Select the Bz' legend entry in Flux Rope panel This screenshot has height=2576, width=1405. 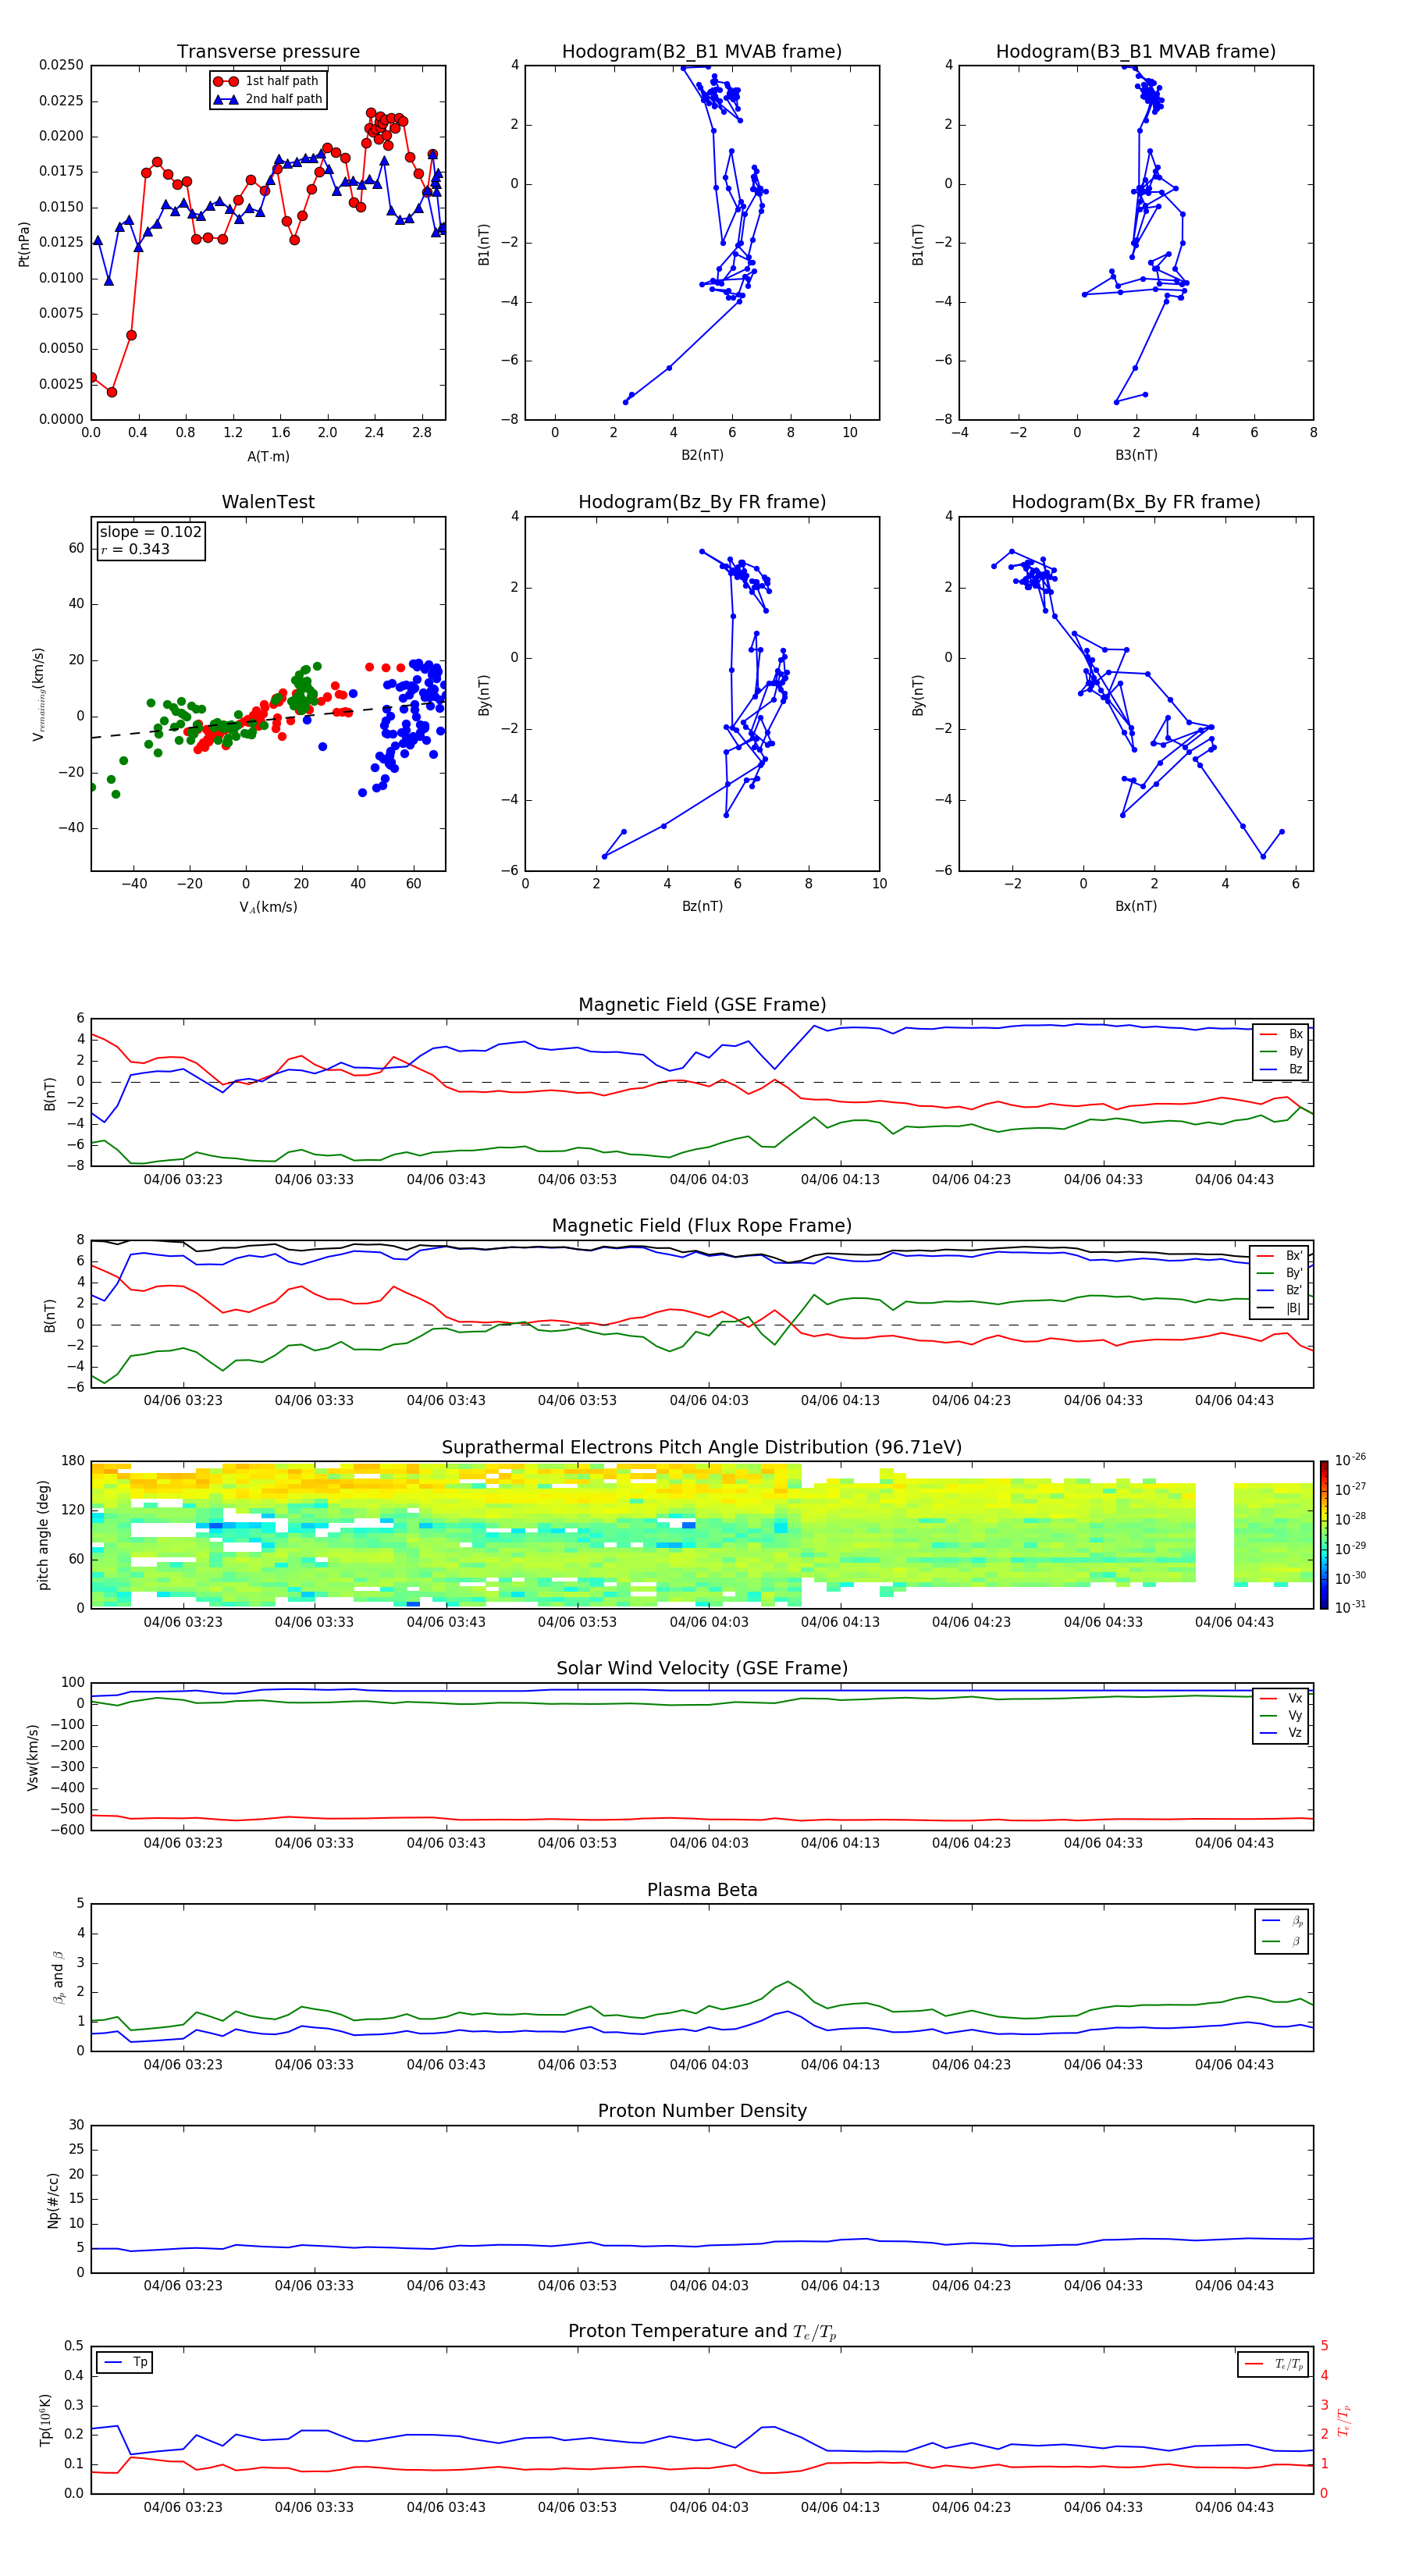pyautogui.click(x=1280, y=1290)
